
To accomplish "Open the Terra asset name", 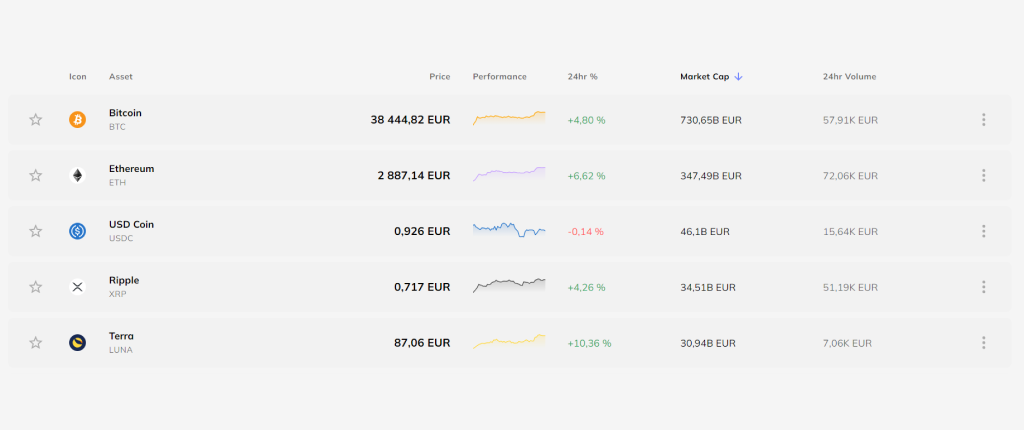I will coord(121,336).
